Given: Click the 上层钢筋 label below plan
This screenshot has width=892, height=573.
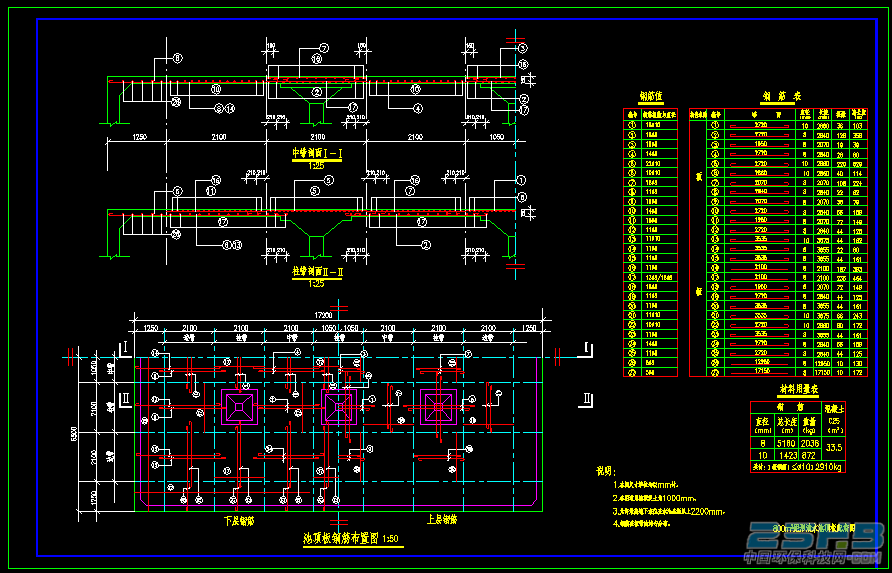Looking at the screenshot, I should (x=442, y=520).
